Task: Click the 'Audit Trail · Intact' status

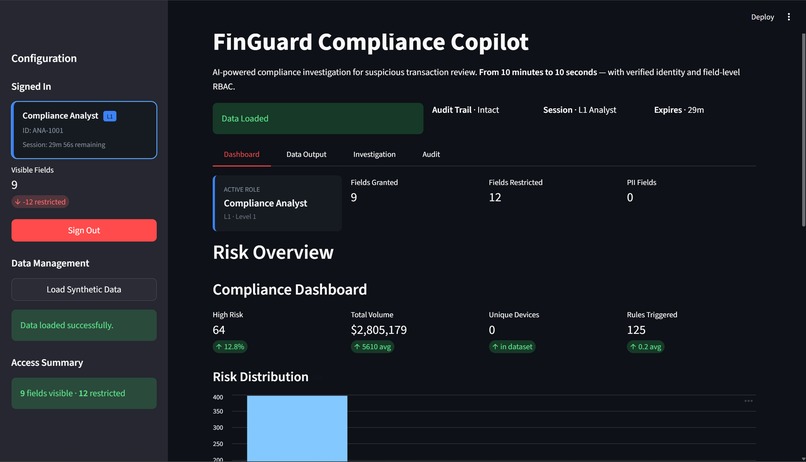Action: 465,110
